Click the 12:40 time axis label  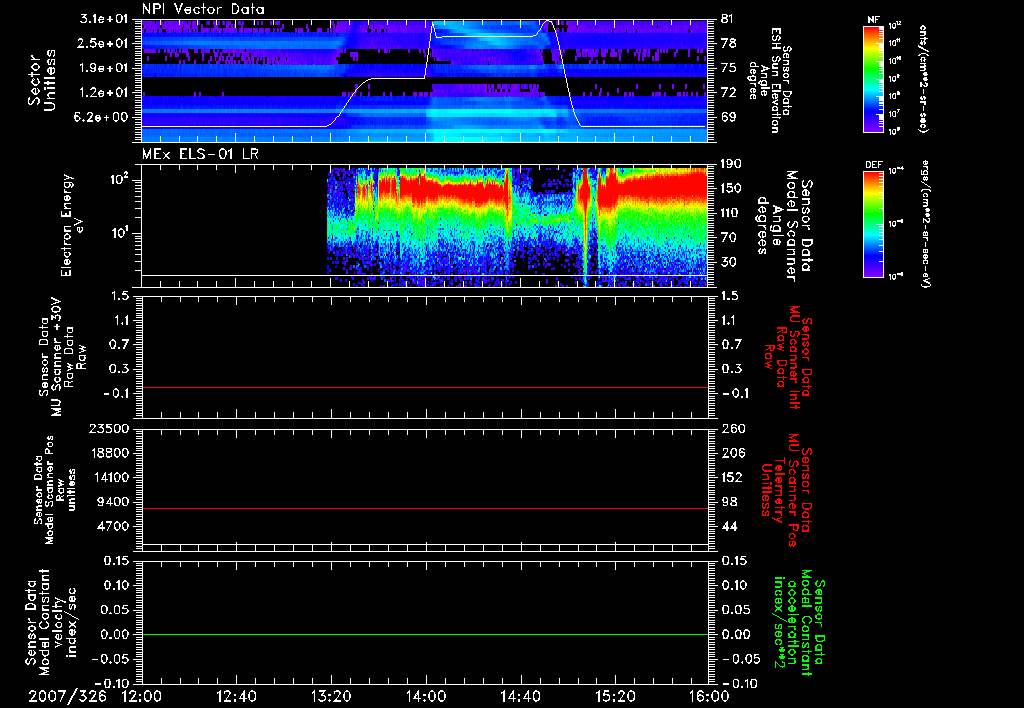236,696
